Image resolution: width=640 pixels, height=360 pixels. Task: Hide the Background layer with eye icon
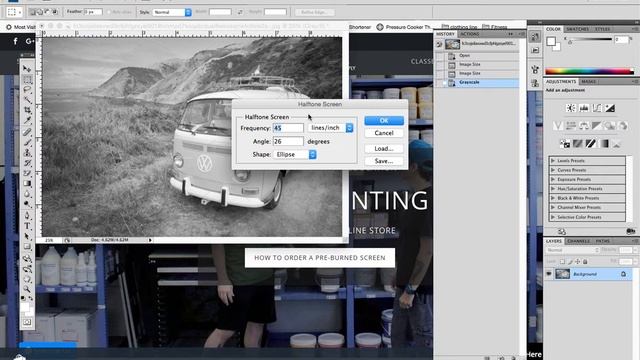pyautogui.click(x=549, y=274)
